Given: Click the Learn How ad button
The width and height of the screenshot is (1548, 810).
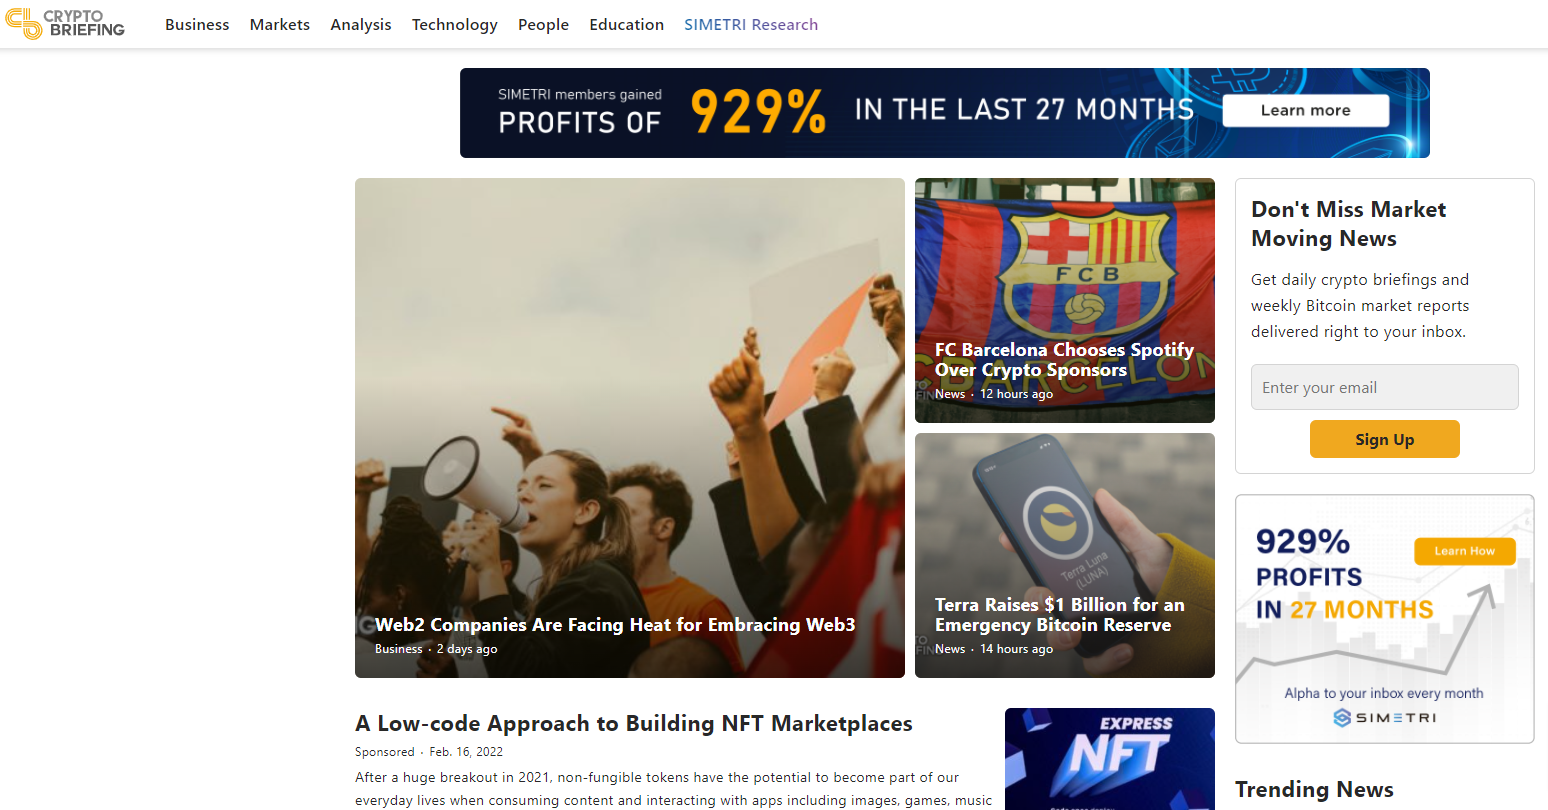Looking at the screenshot, I should (x=1465, y=551).
